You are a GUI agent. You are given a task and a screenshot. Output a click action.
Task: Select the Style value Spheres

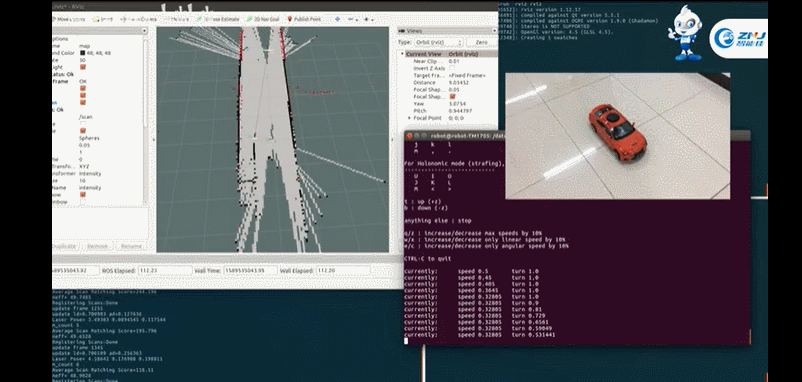(90, 138)
